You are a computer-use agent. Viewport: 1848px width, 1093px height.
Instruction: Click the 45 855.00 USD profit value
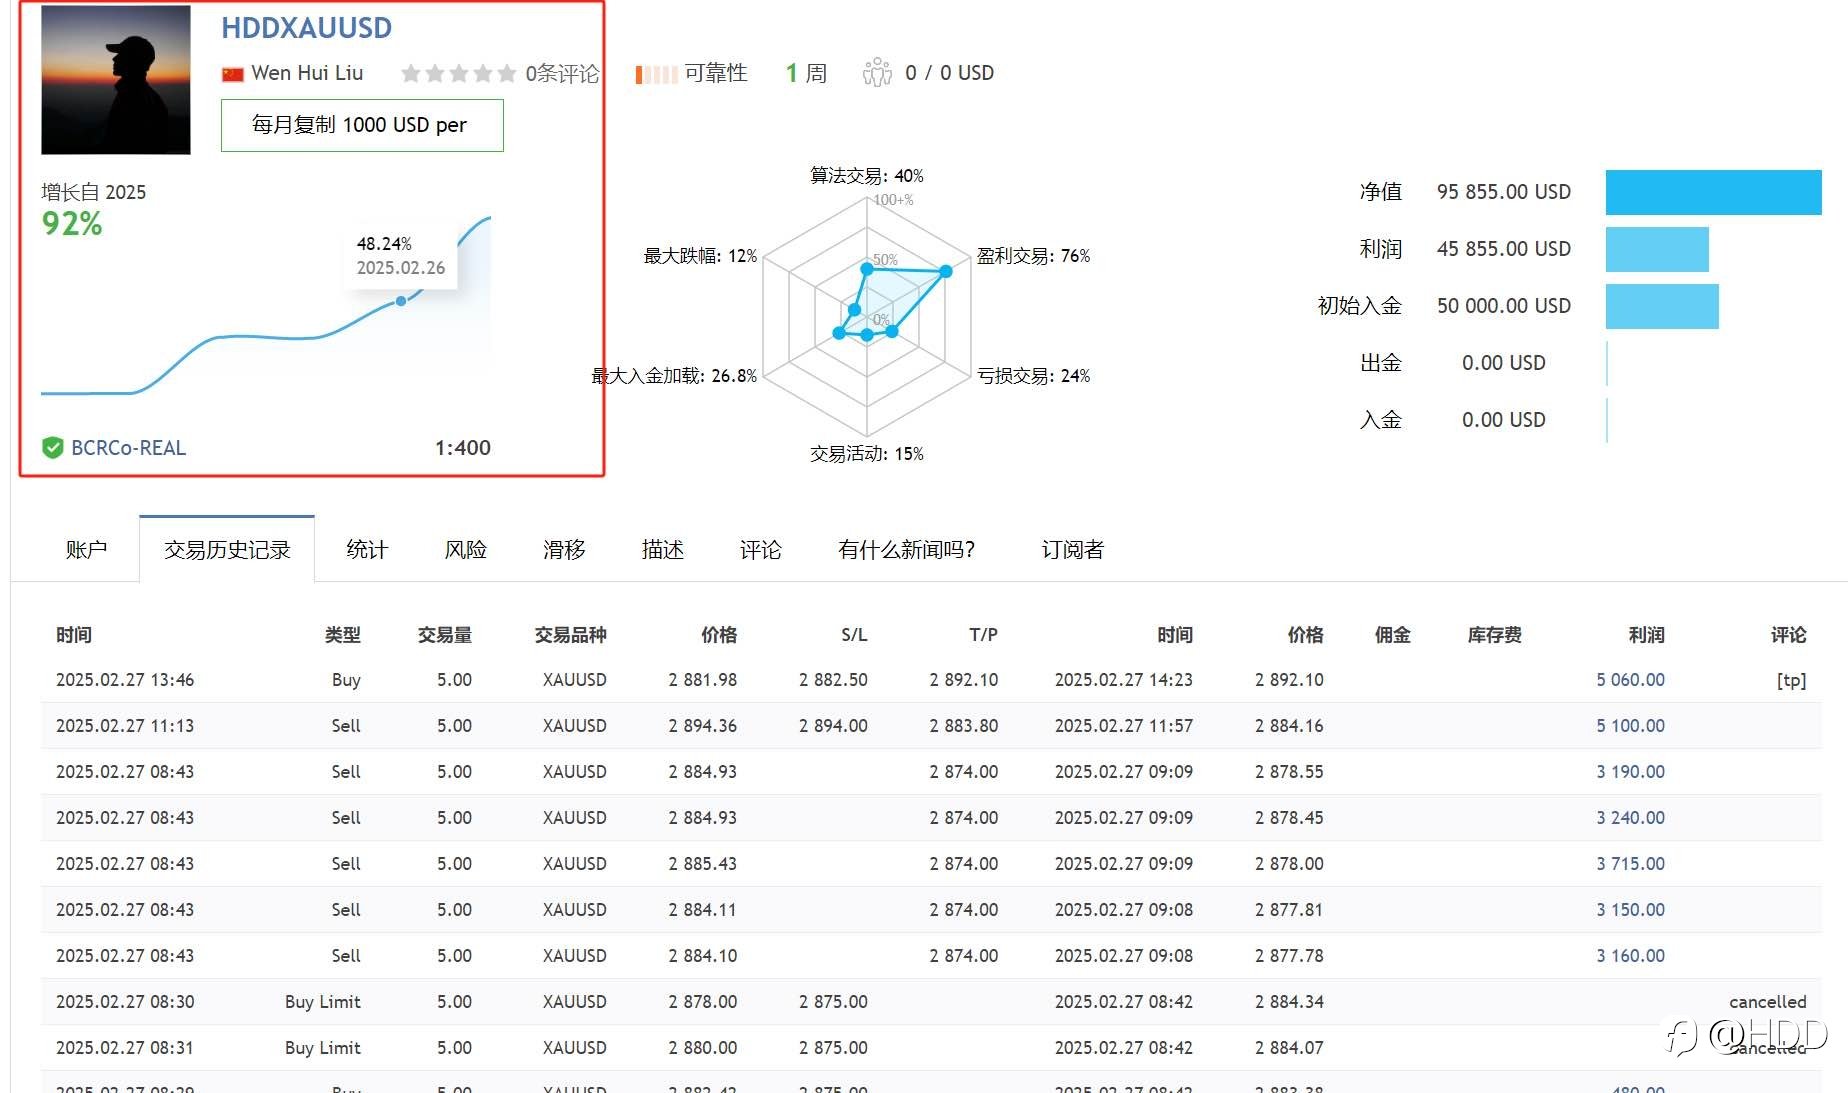click(1503, 248)
